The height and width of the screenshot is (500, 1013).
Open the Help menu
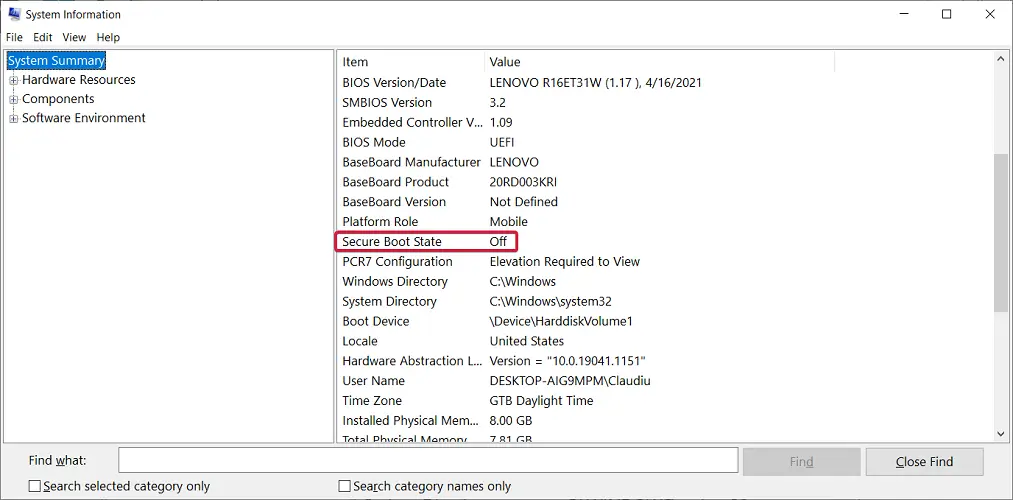[x=108, y=37]
